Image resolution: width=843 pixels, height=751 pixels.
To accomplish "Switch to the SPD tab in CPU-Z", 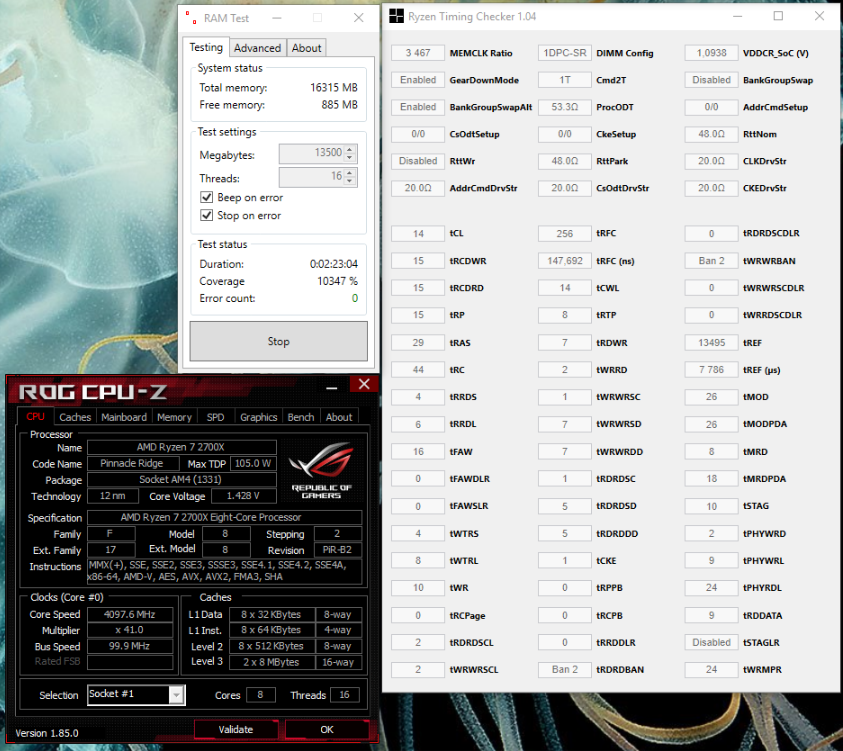I will click(215, 417).
